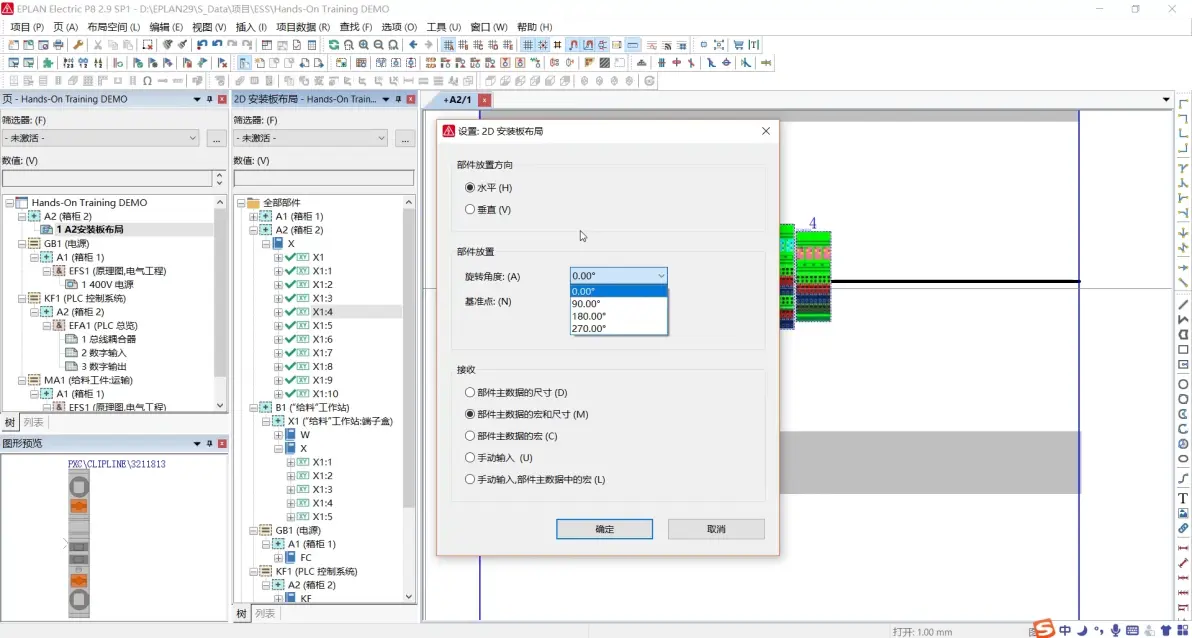Click the first blue undo arrow icon
Viewport: 1192px width, 638px height.
(x=202, y=45)
